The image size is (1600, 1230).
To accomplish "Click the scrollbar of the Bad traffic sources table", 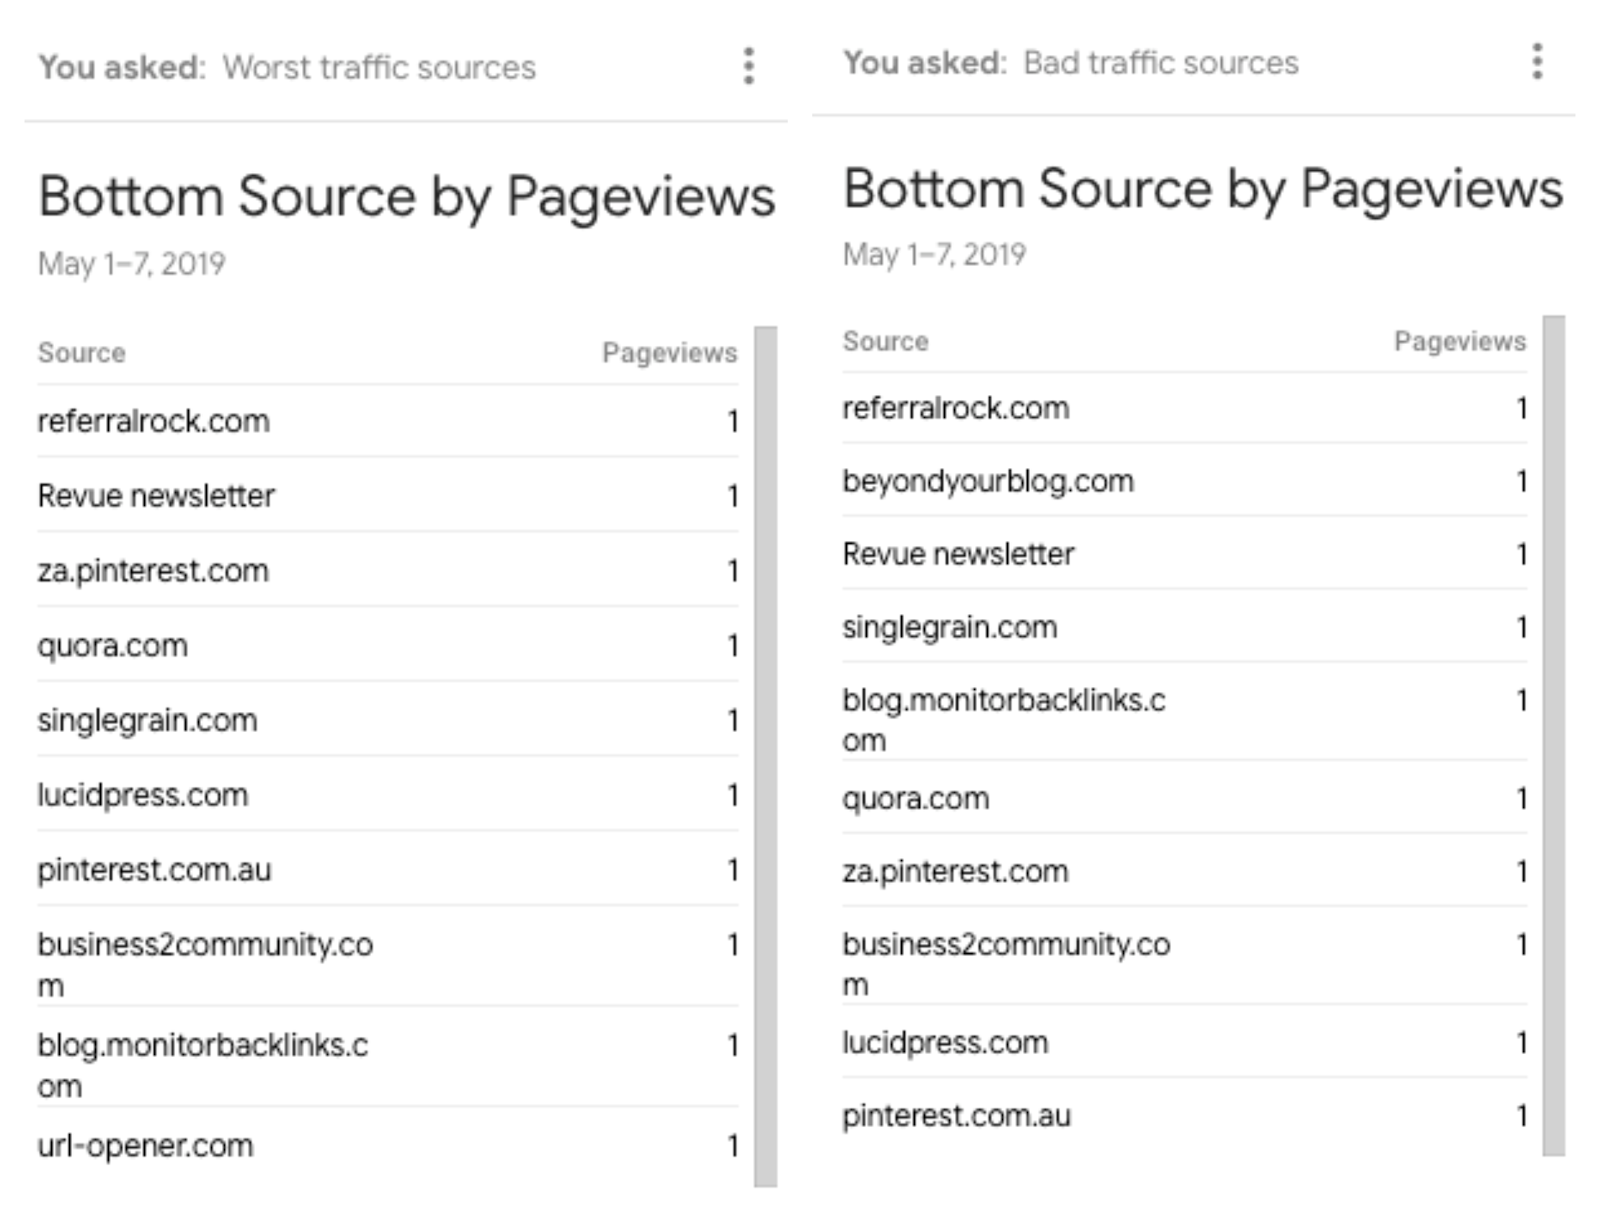I will pos(1554,735).
